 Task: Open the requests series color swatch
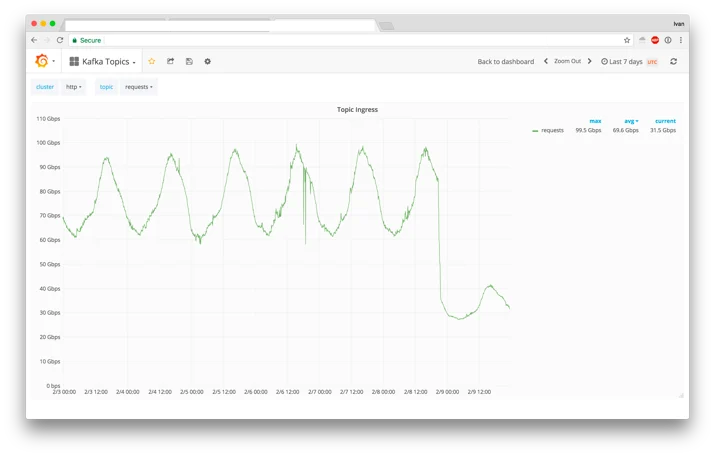click(535, 131)
